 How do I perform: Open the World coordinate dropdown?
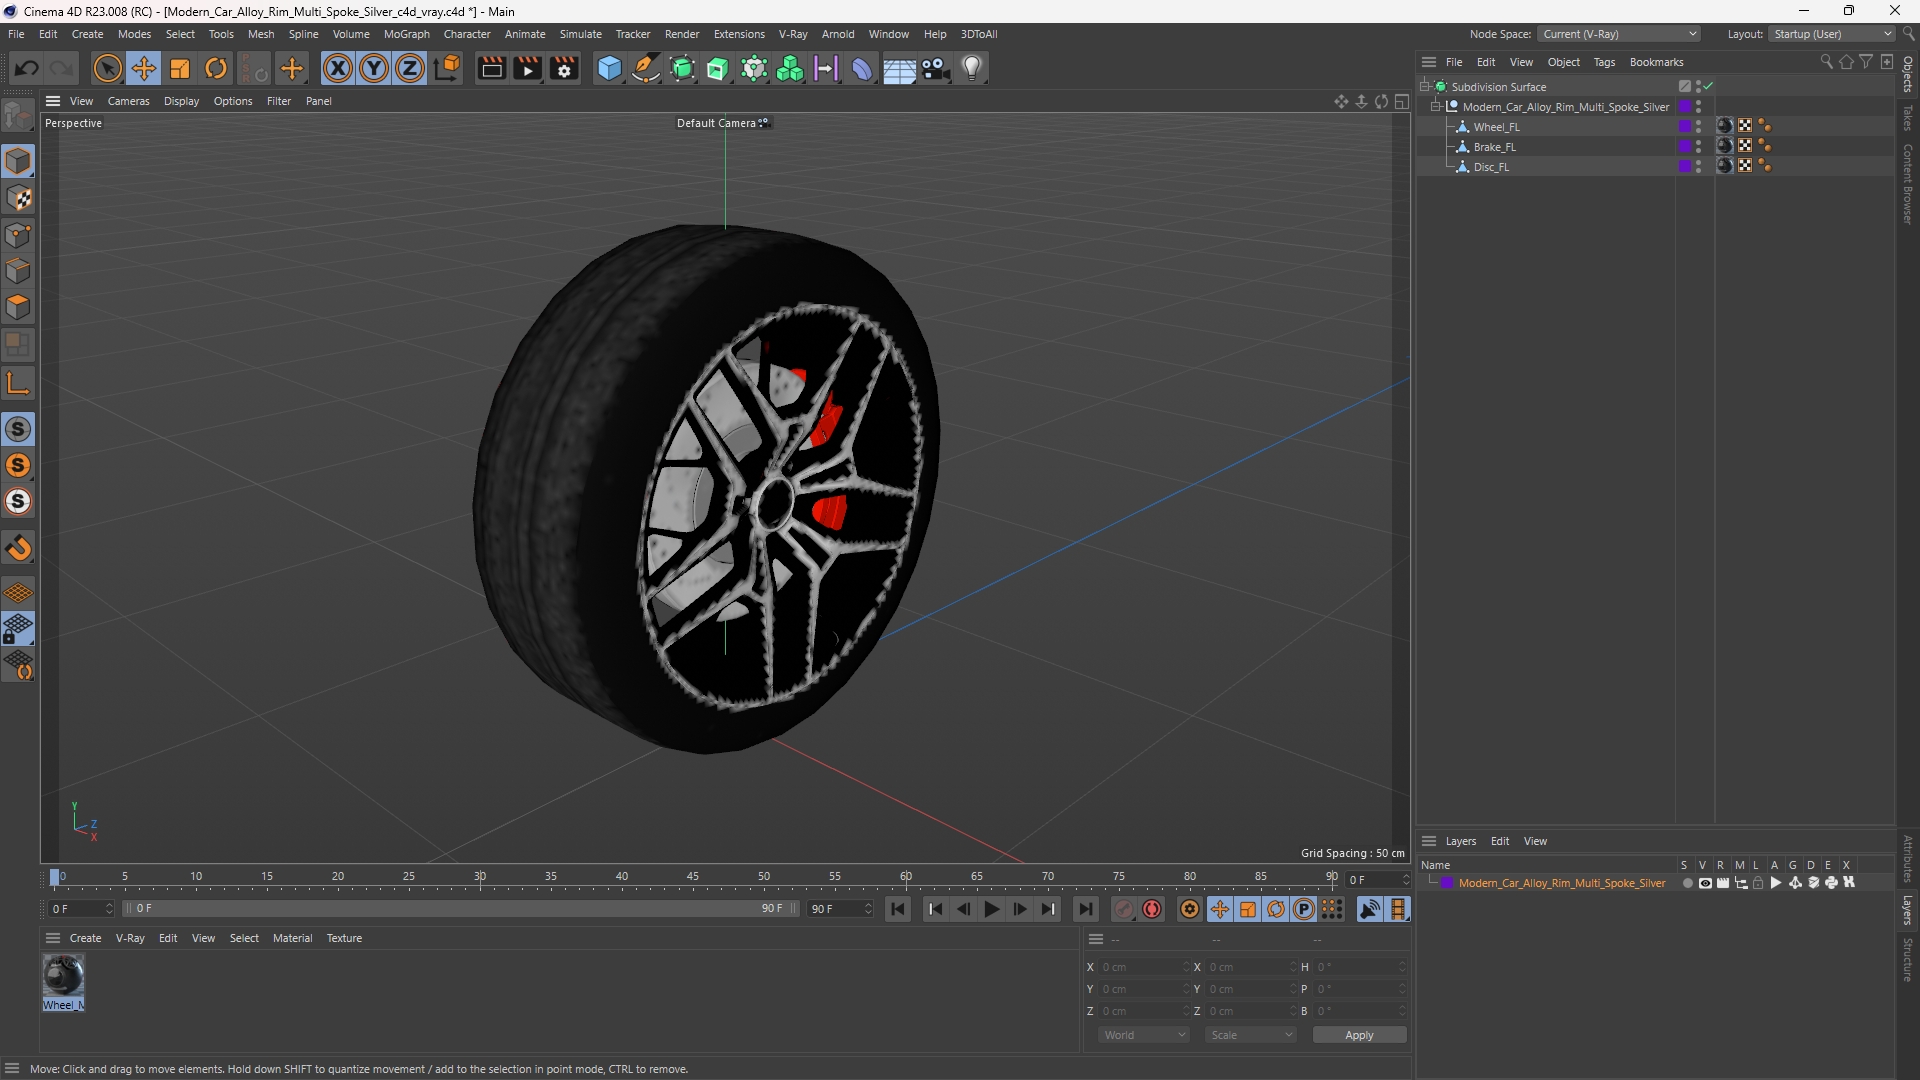click(1143, 1035)
